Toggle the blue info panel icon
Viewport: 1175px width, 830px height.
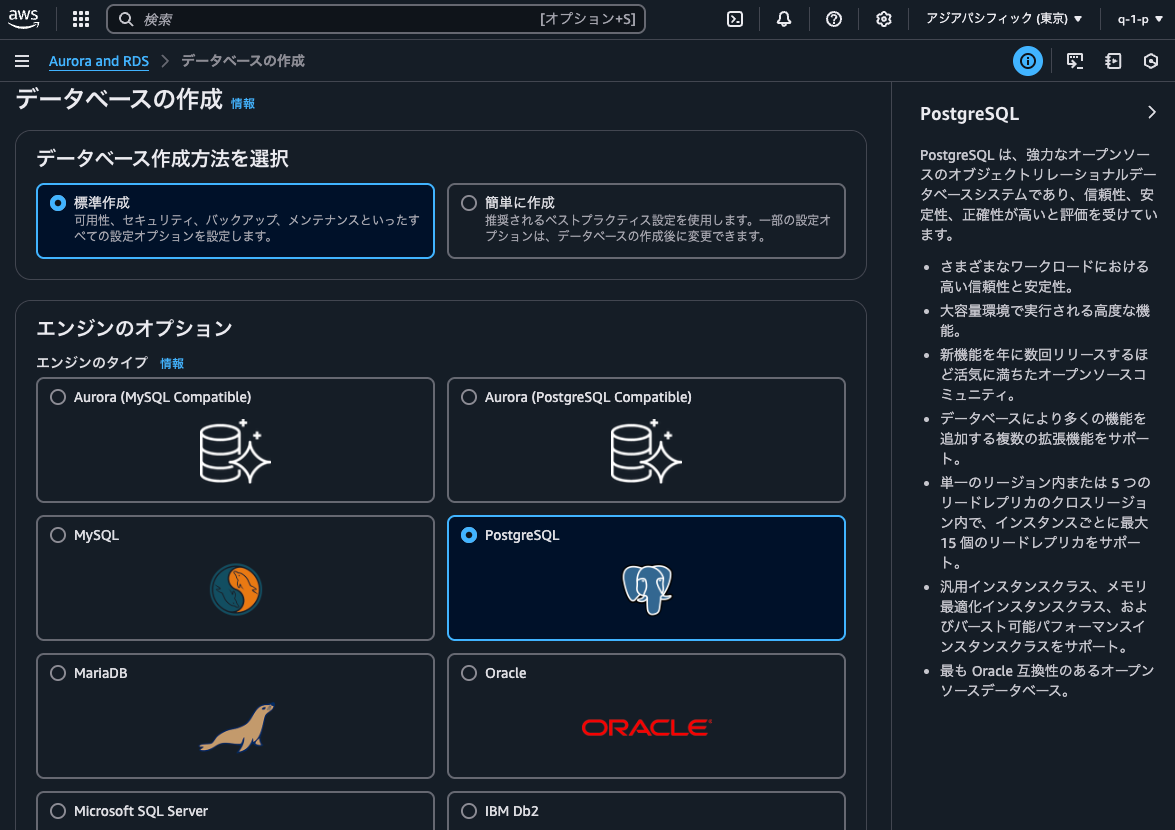click(1028, 61)
